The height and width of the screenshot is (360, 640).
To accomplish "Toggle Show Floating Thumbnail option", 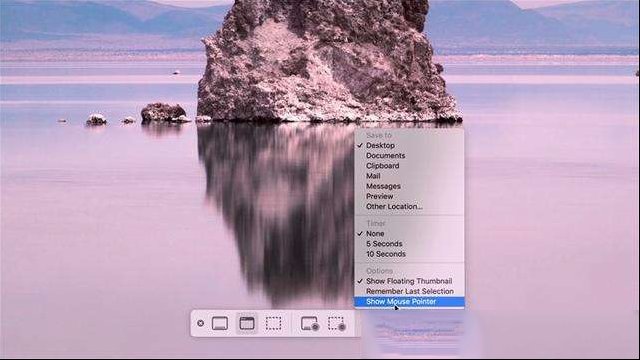I will 409,281.
